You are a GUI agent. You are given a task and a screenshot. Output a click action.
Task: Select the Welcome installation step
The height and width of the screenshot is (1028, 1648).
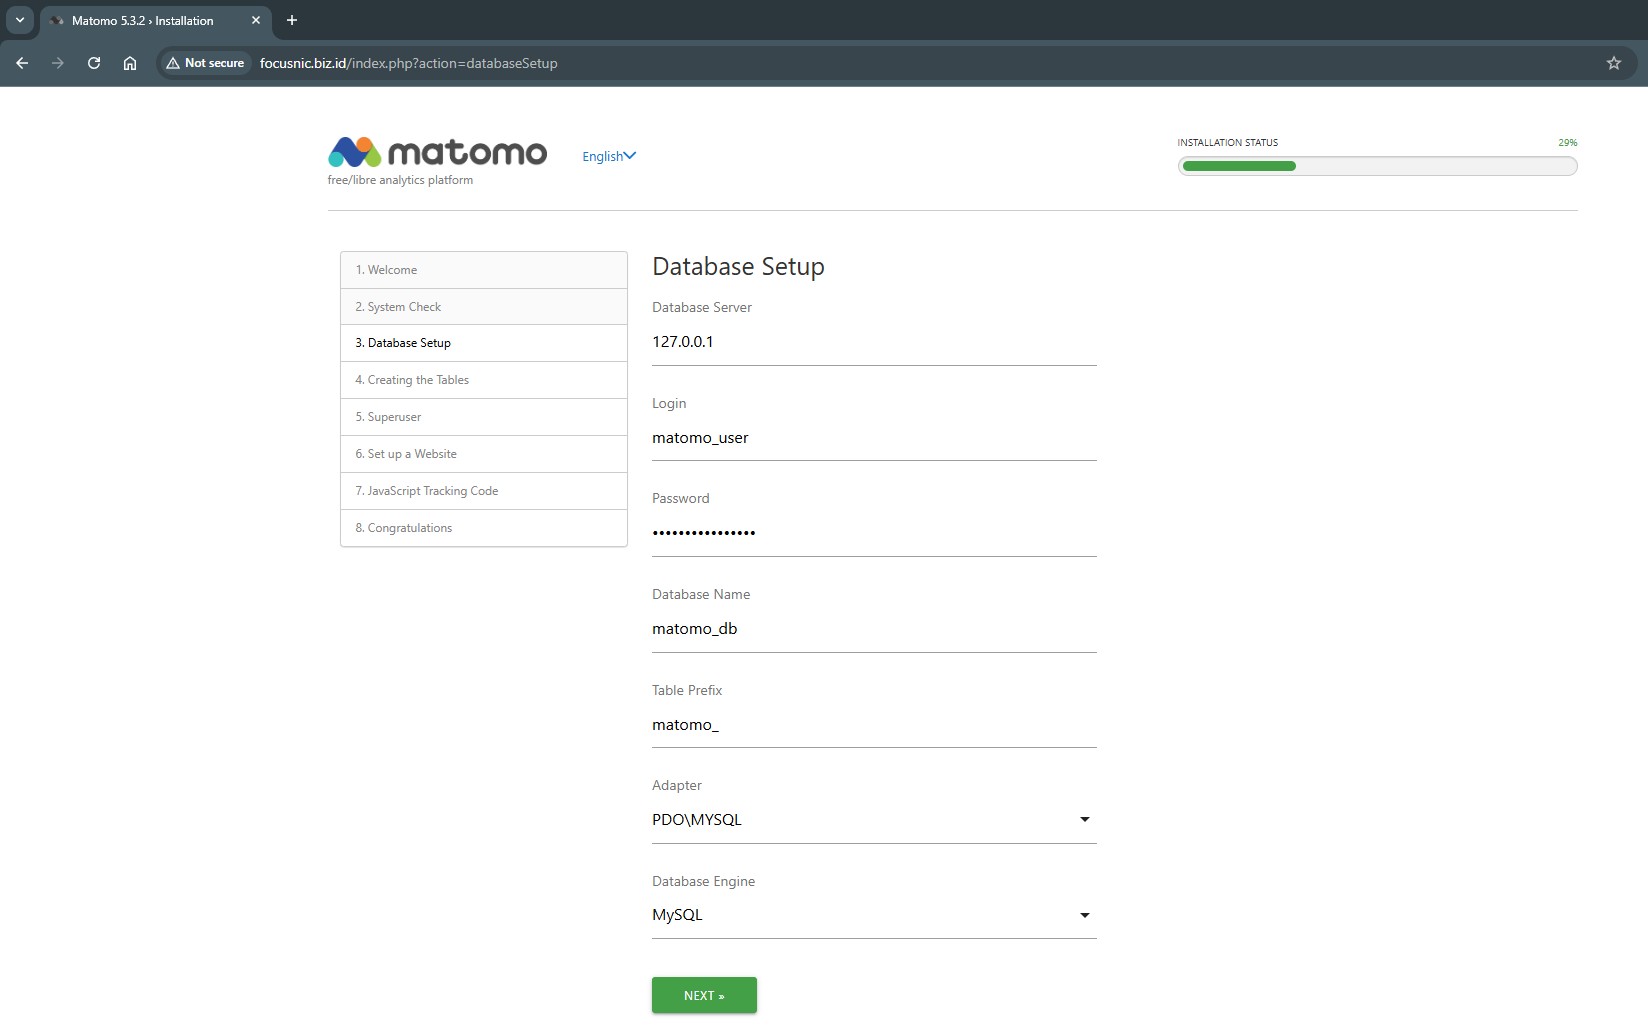pyautogui.click(x=484, y=270)
